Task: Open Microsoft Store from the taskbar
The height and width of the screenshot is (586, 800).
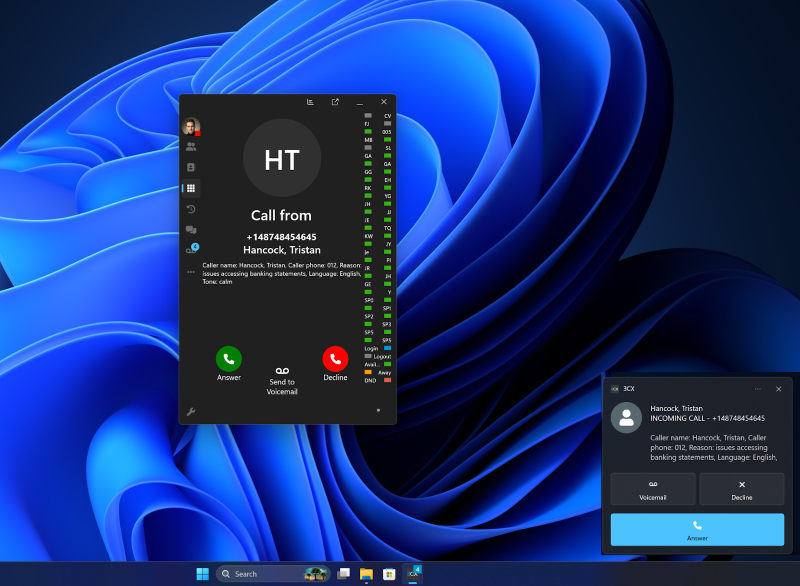Action: (x=389, y=574)
